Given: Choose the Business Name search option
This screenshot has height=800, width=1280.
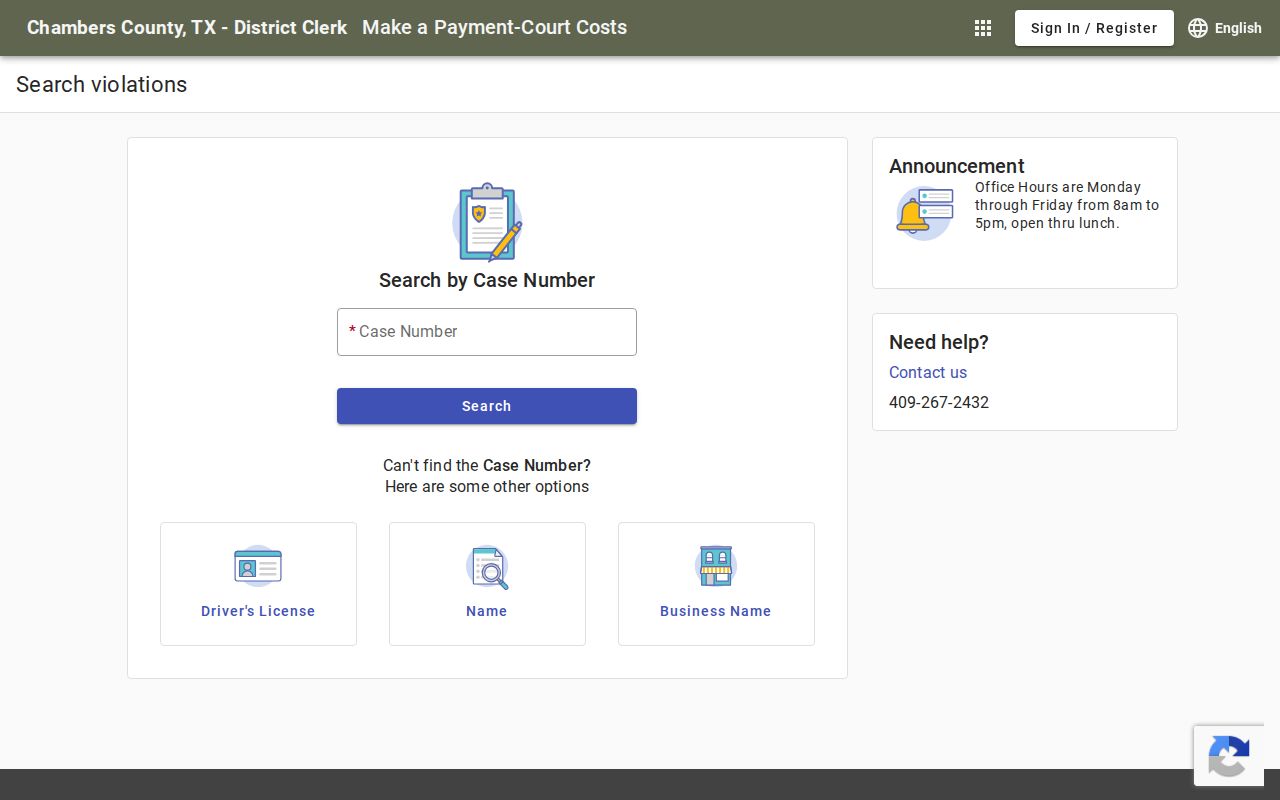Looking at the screenshot, I should (x=716, y=584).
